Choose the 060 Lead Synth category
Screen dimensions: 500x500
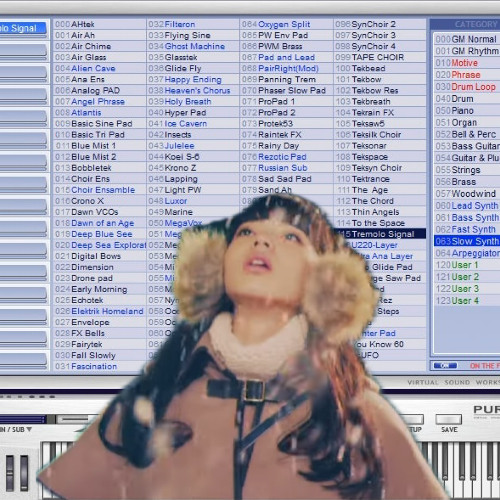coord(467,206)
